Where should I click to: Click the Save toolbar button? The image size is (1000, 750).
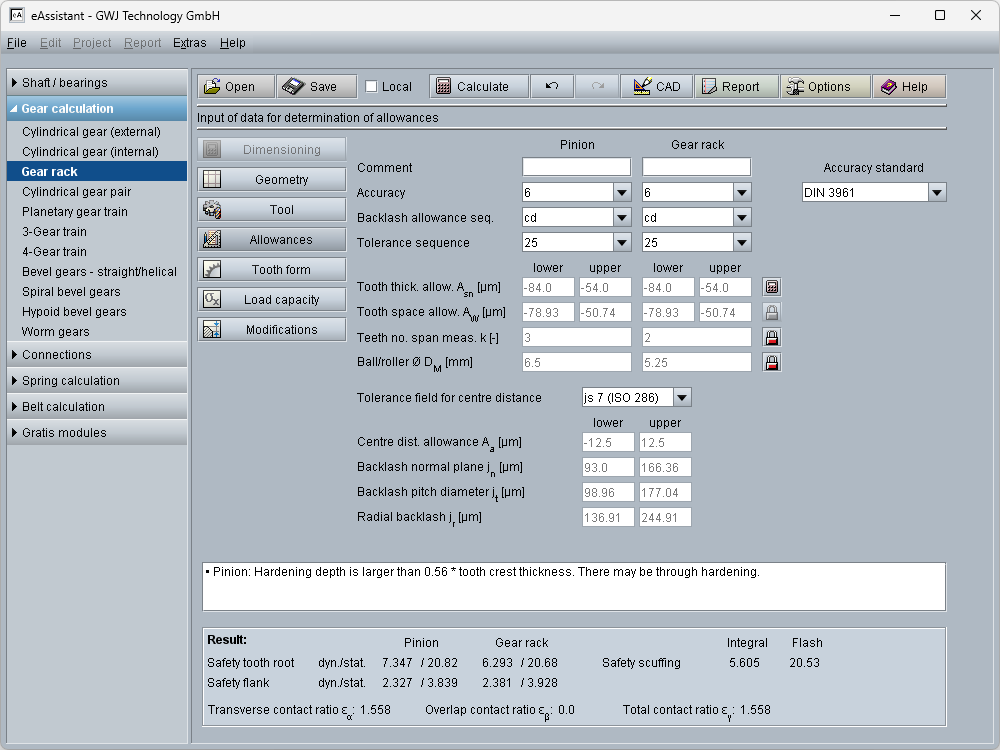click(311, 87)
